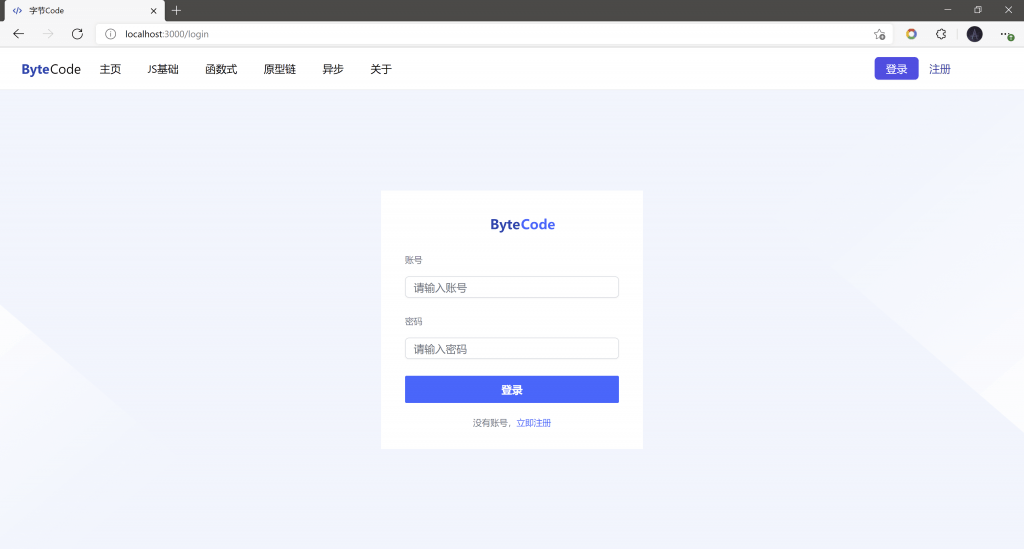
Task: Close the 字节Code browser tab
Action: click(153, 11)
